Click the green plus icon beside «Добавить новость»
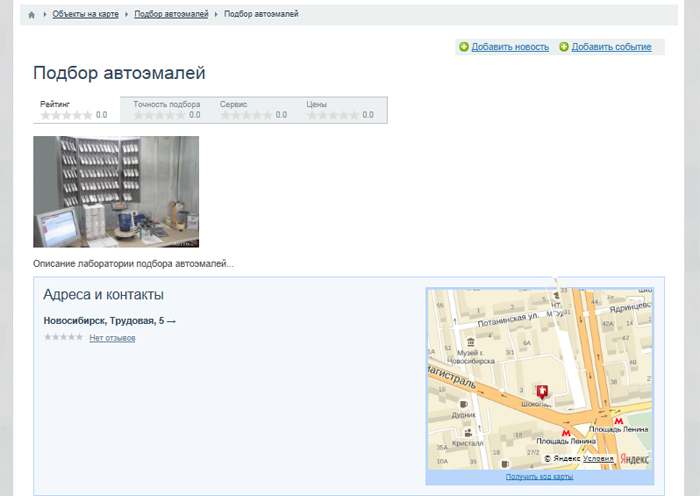 (464, 46)
